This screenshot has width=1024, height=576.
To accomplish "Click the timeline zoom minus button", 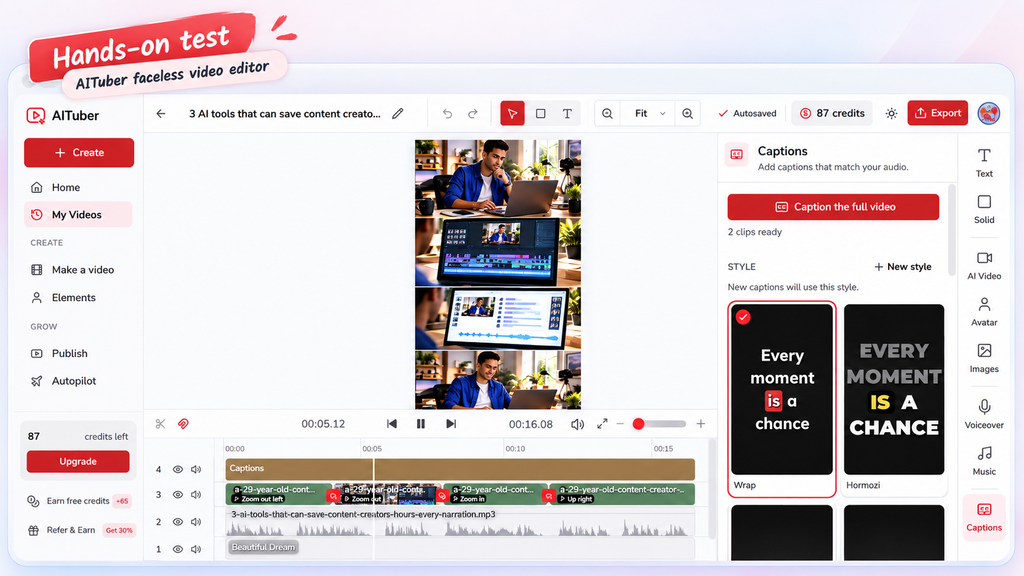I will (x=620, y=424).
